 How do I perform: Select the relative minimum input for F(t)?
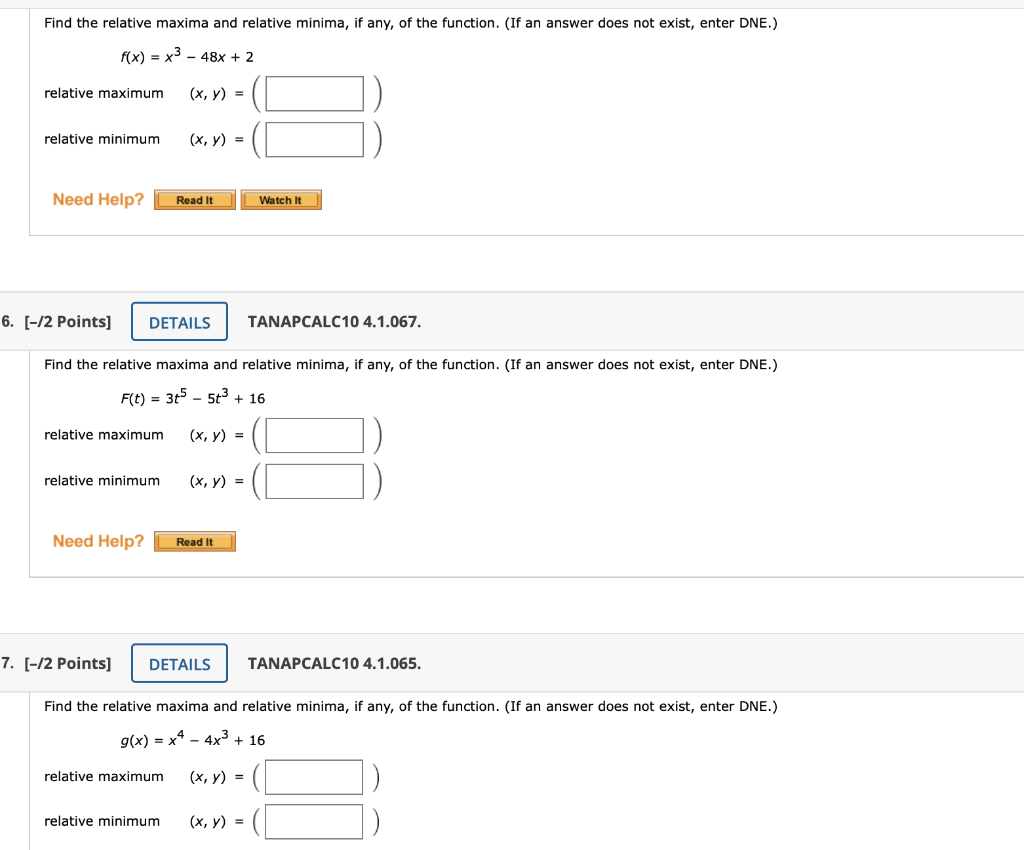pos(313,481)
